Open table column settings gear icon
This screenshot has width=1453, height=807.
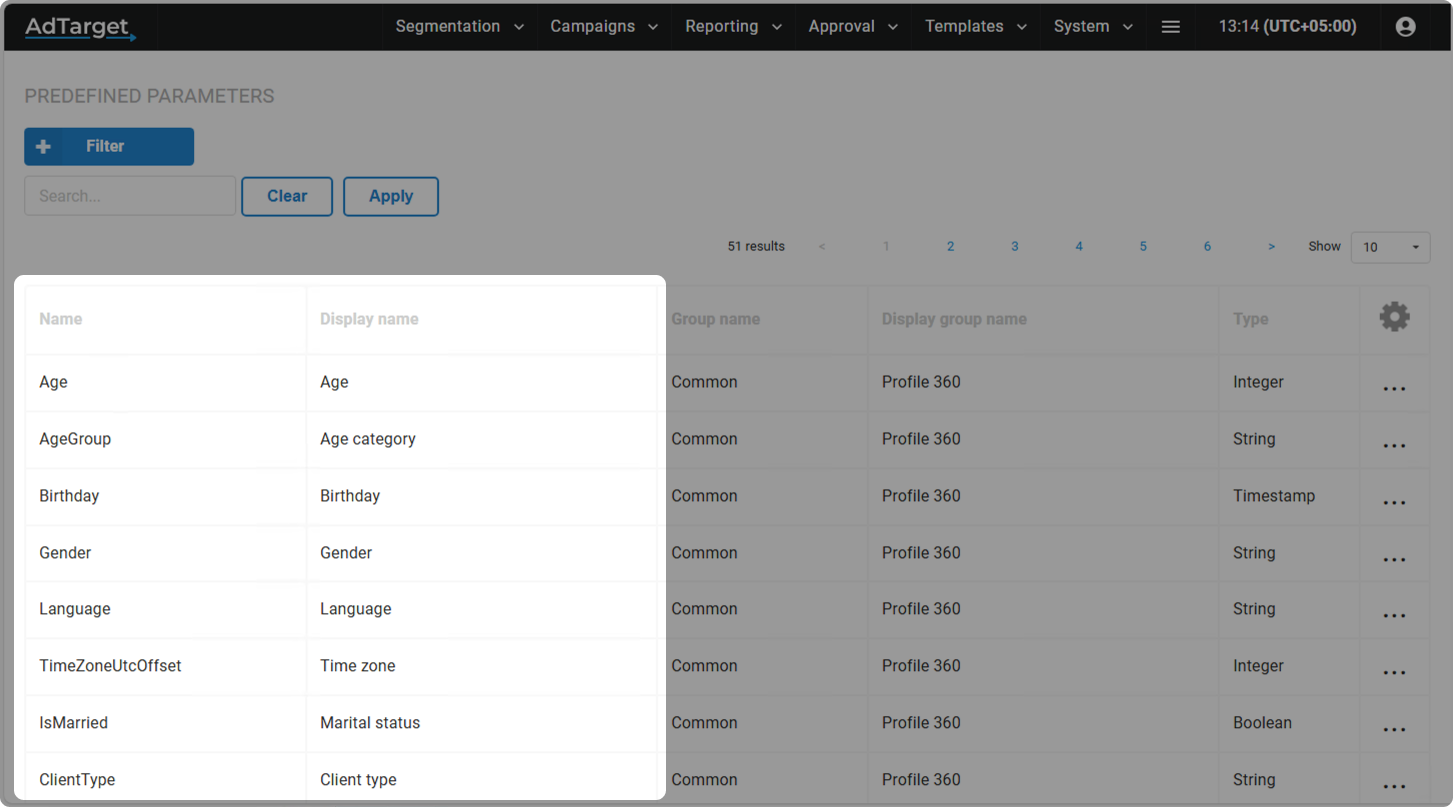click(x=1394, y=318)
